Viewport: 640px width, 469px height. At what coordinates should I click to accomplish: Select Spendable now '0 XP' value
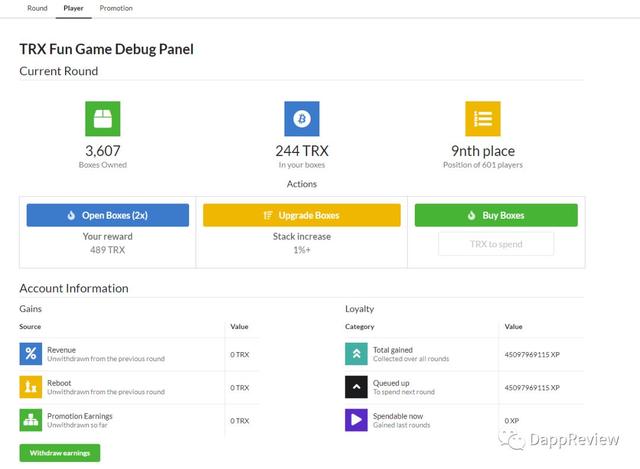(511, 421)
